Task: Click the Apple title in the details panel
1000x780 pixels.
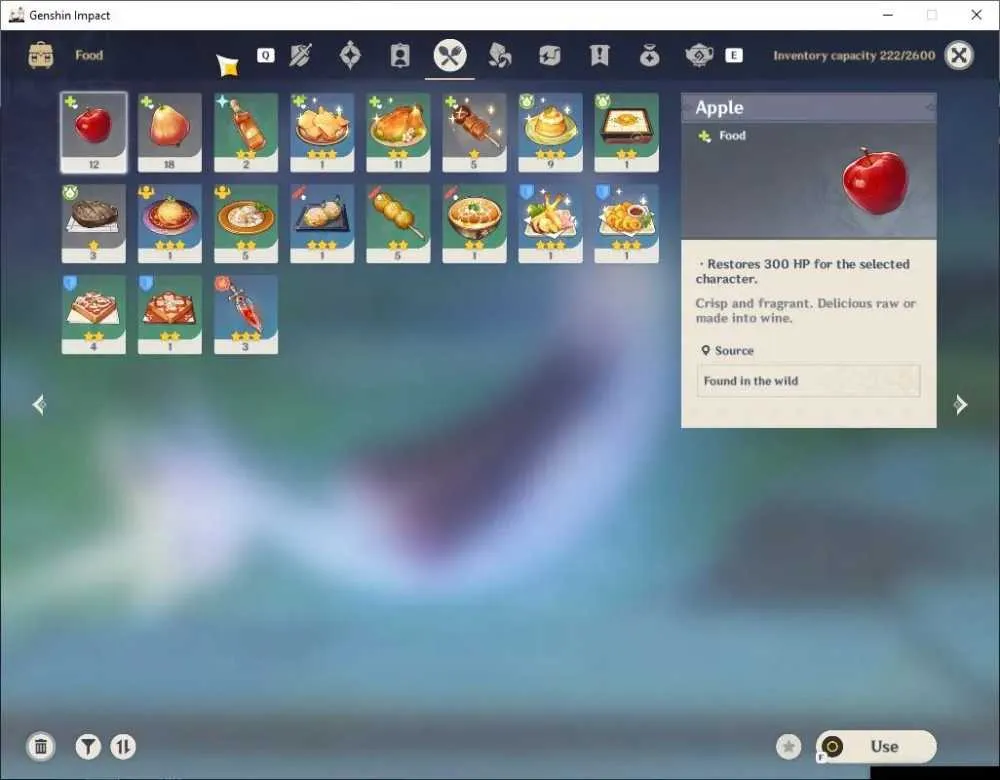Action: pyautogui.click(x=719, y=107)
